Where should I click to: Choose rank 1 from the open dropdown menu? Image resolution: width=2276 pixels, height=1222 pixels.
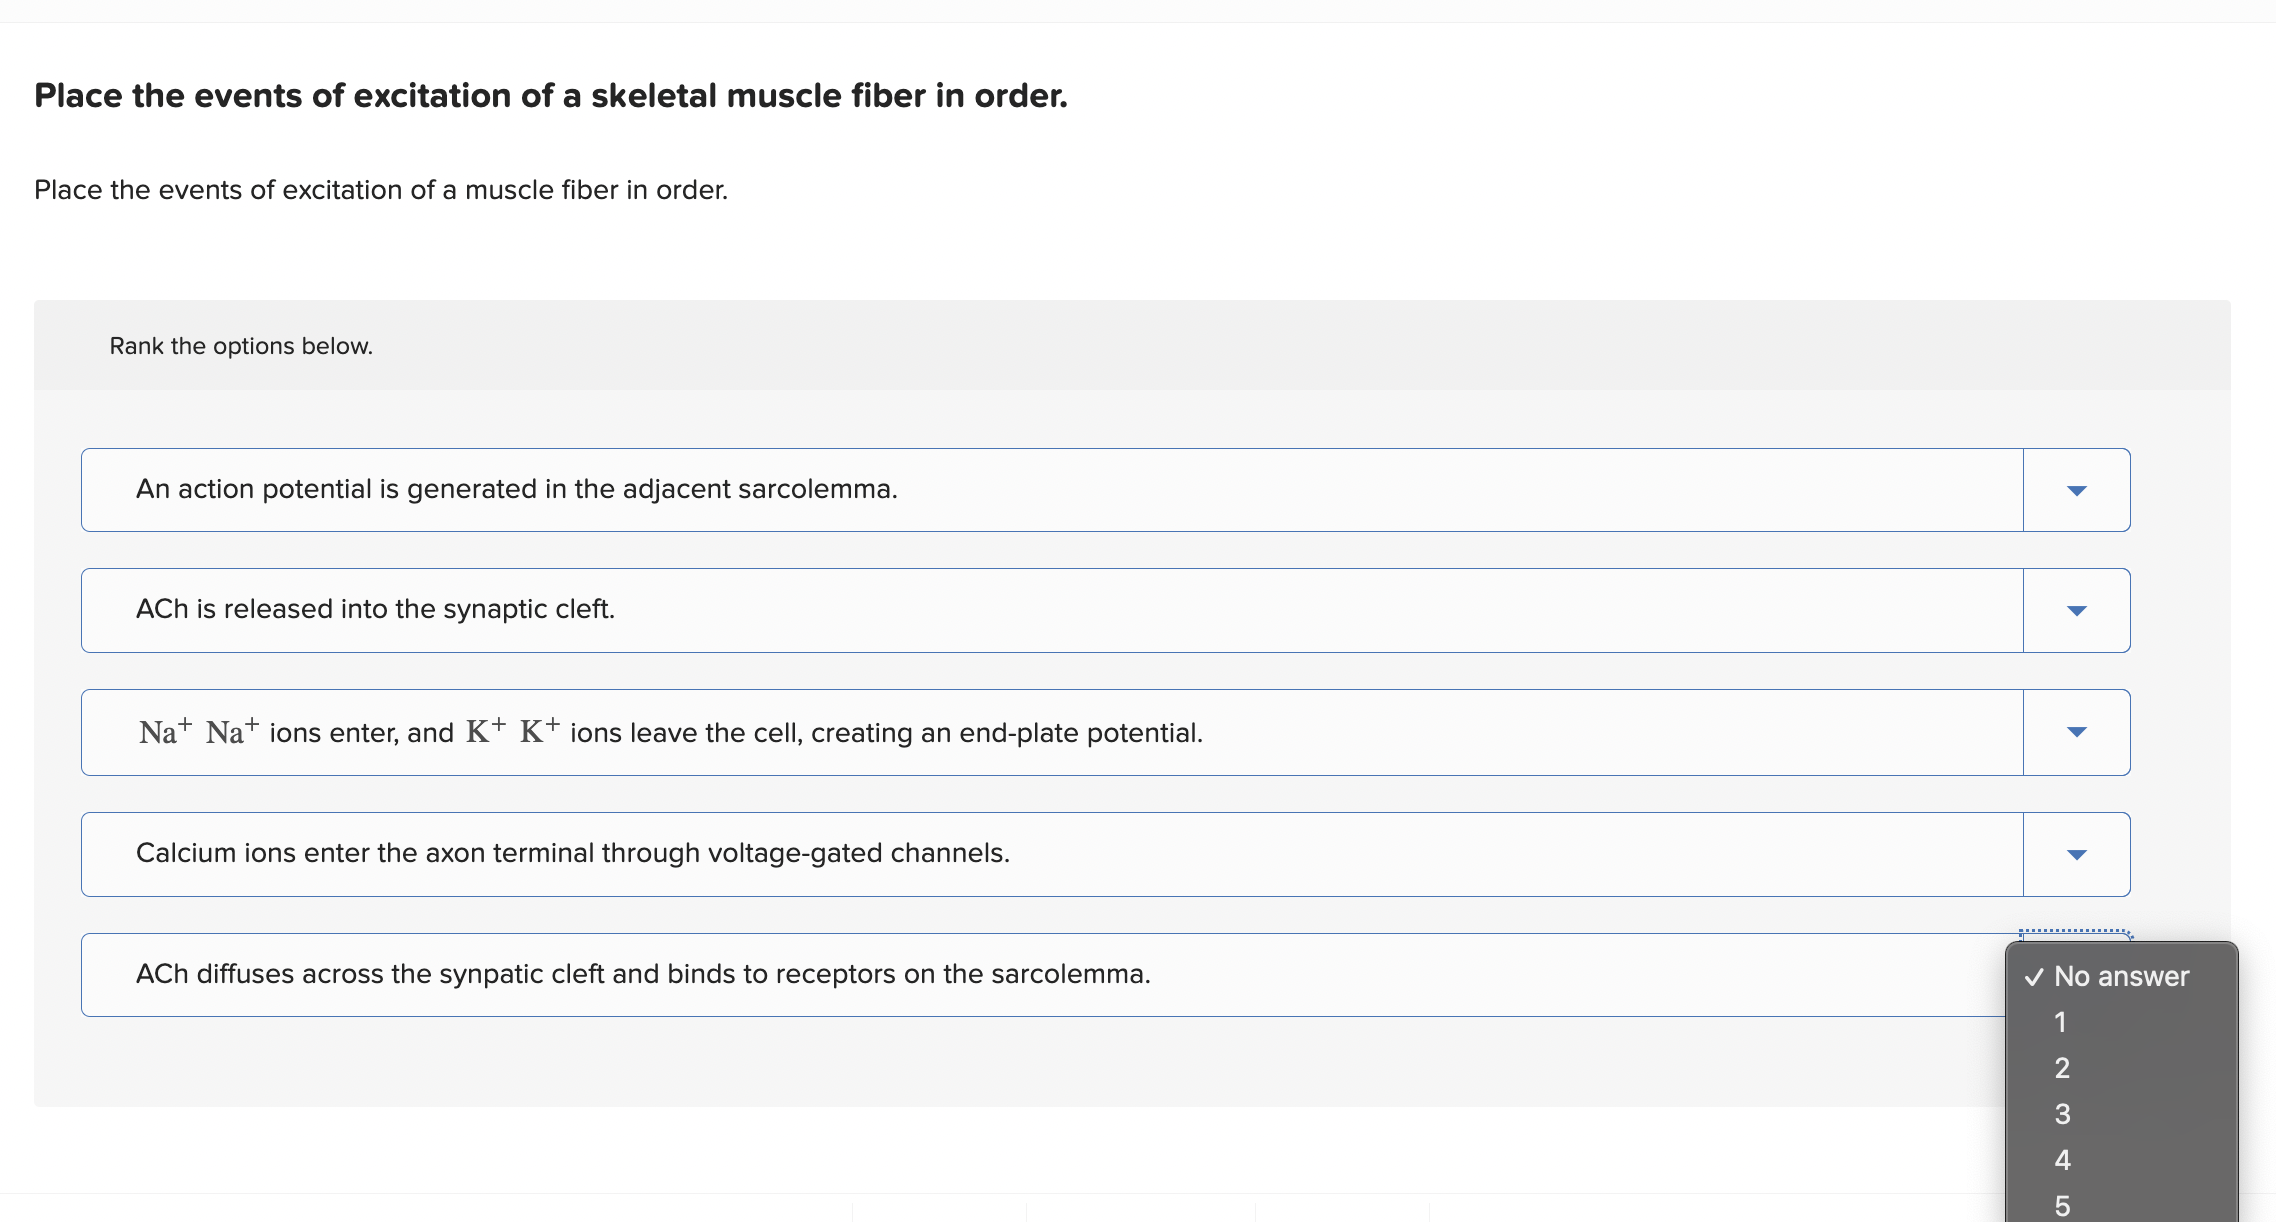pyautogui.click(x=2060, y=1022)
